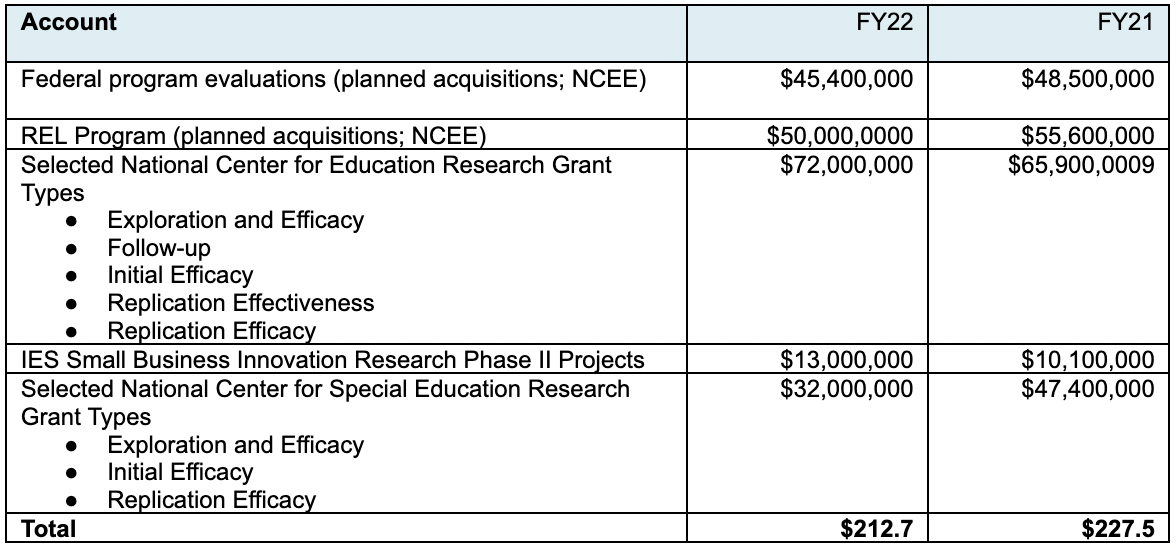Click the Account column header

tap(69, 22)
